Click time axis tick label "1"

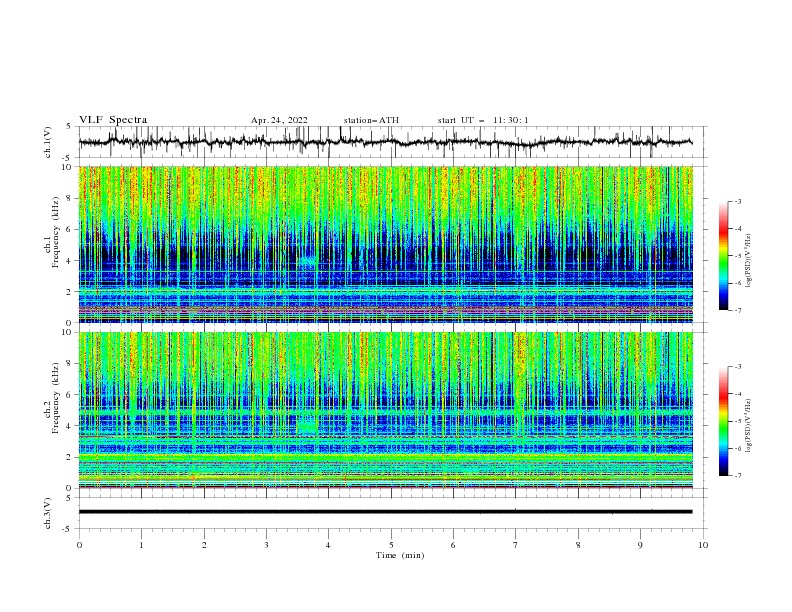[x=141, y=545]
